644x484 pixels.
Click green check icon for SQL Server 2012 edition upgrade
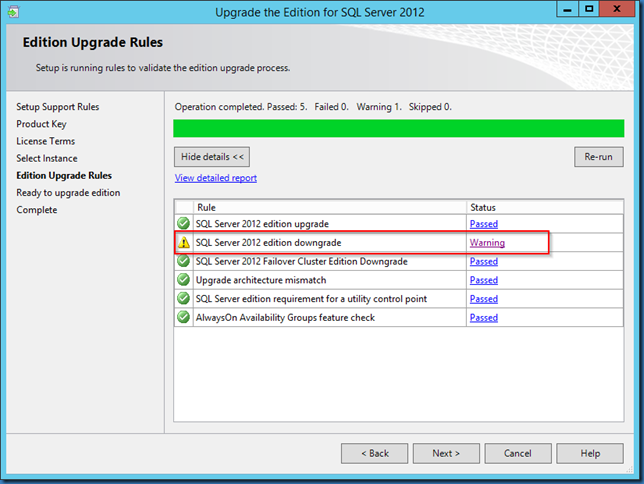(x=183, y=223)
